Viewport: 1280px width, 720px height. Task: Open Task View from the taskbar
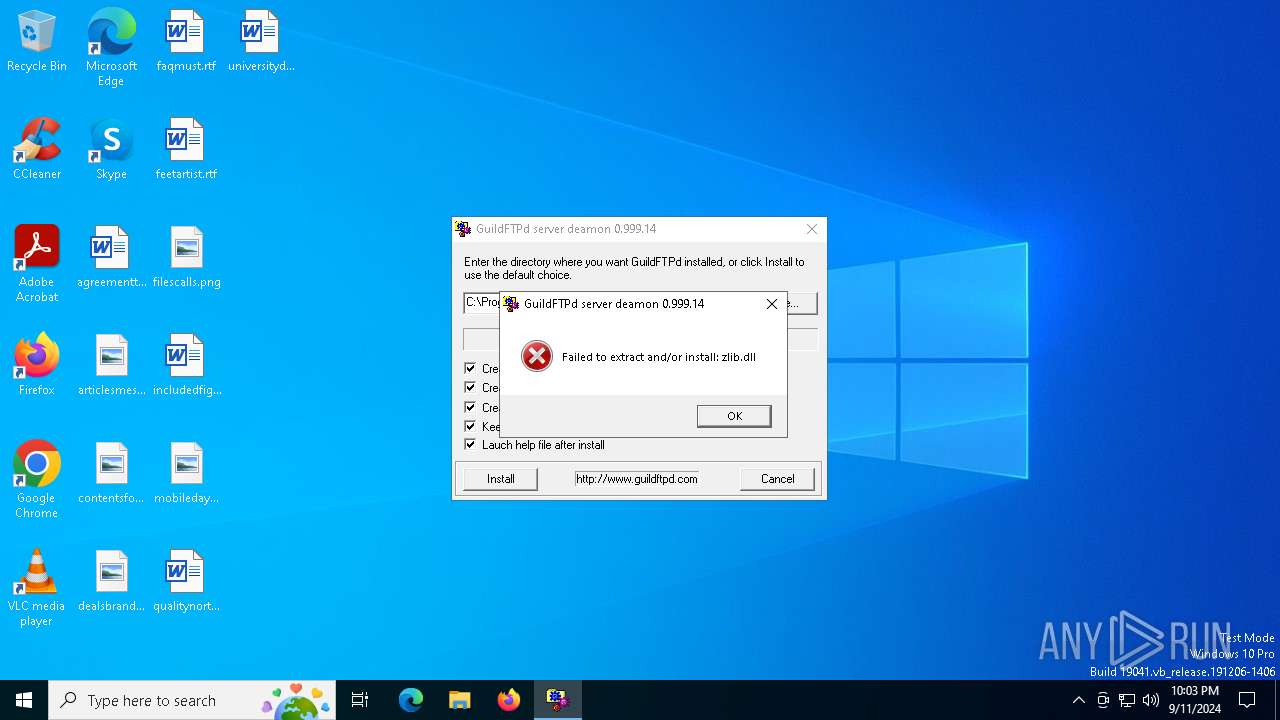click(360, 700)
